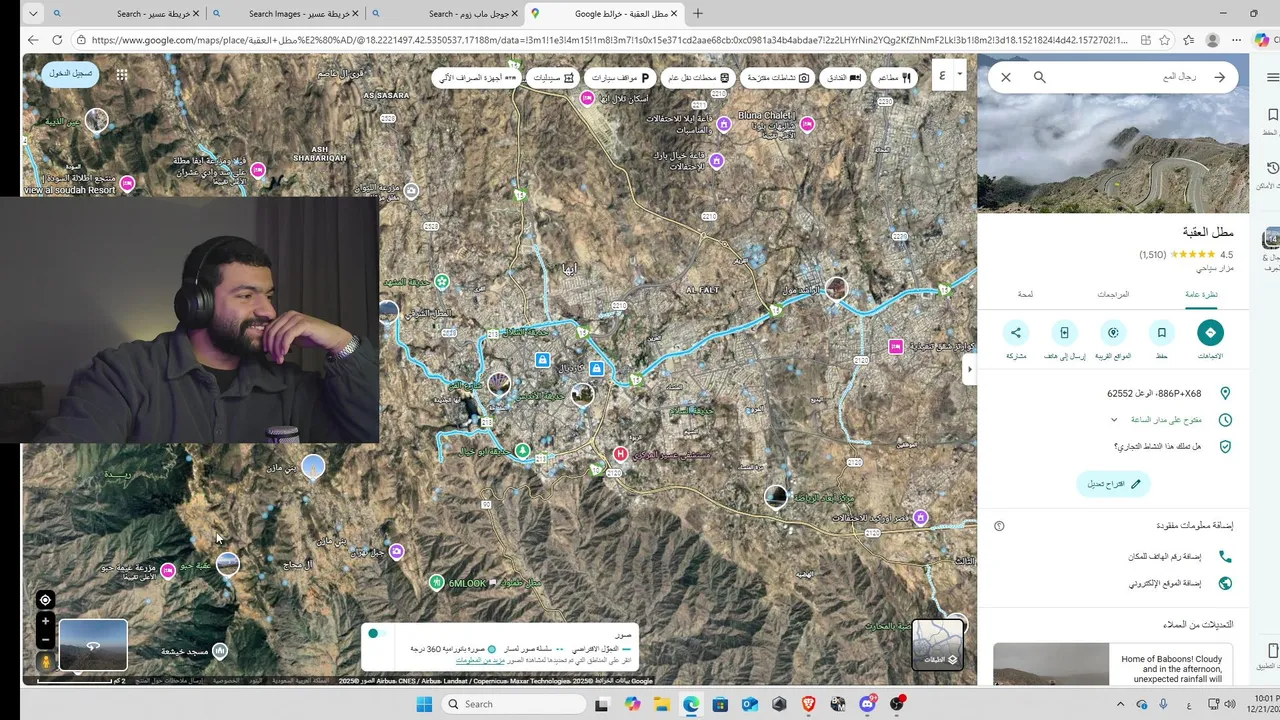The width and height of the screenshot is (1280, 720).
Task: Zoom out with the map minus button
Action: tap(45, 640)
